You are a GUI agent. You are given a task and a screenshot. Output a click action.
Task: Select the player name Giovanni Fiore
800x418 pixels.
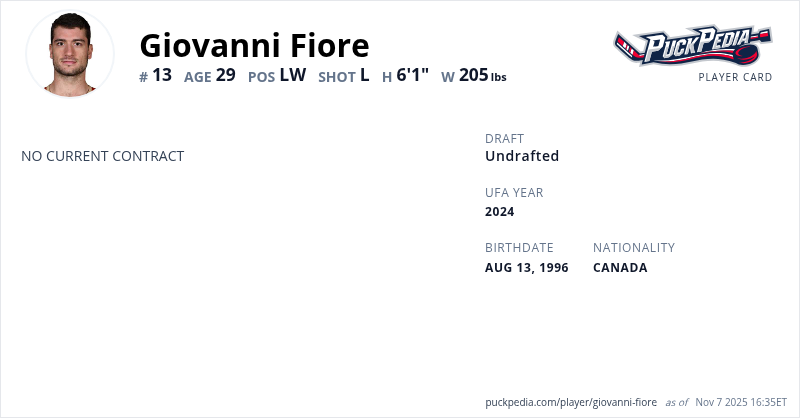pos(254,45)
